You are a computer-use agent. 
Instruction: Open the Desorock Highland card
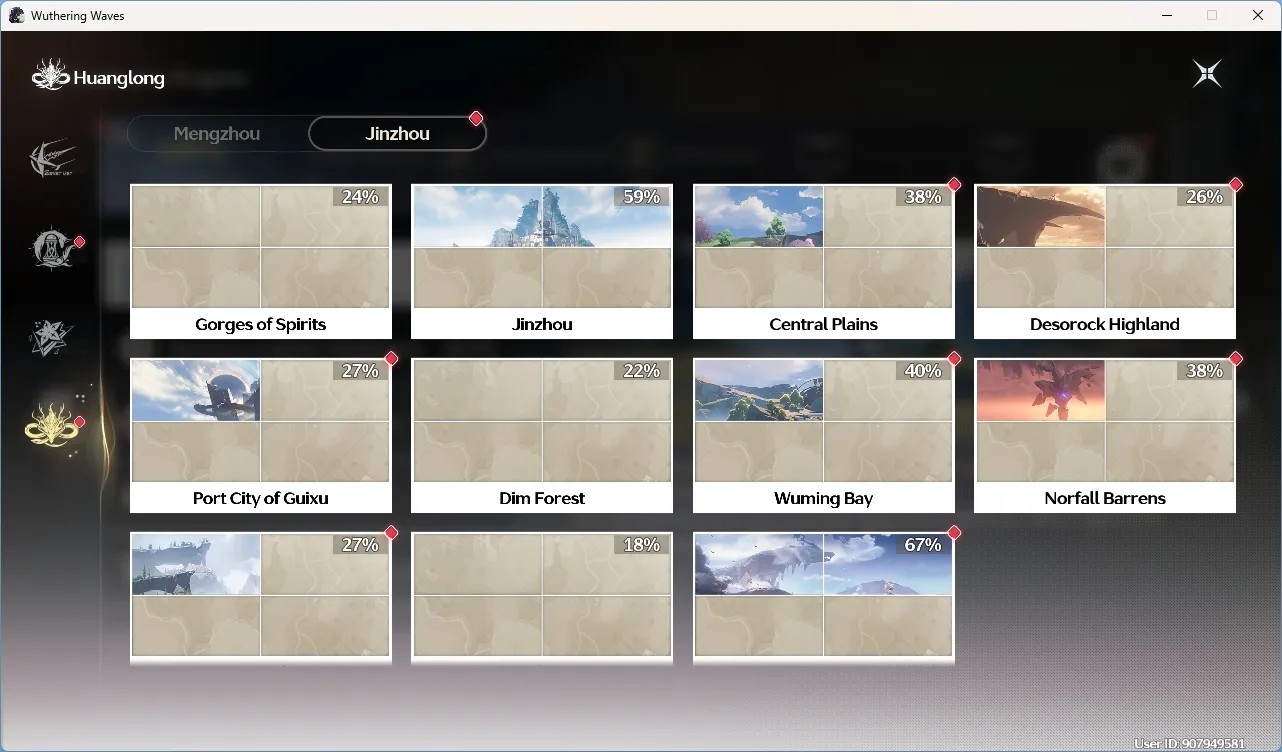pos(1105,262)
